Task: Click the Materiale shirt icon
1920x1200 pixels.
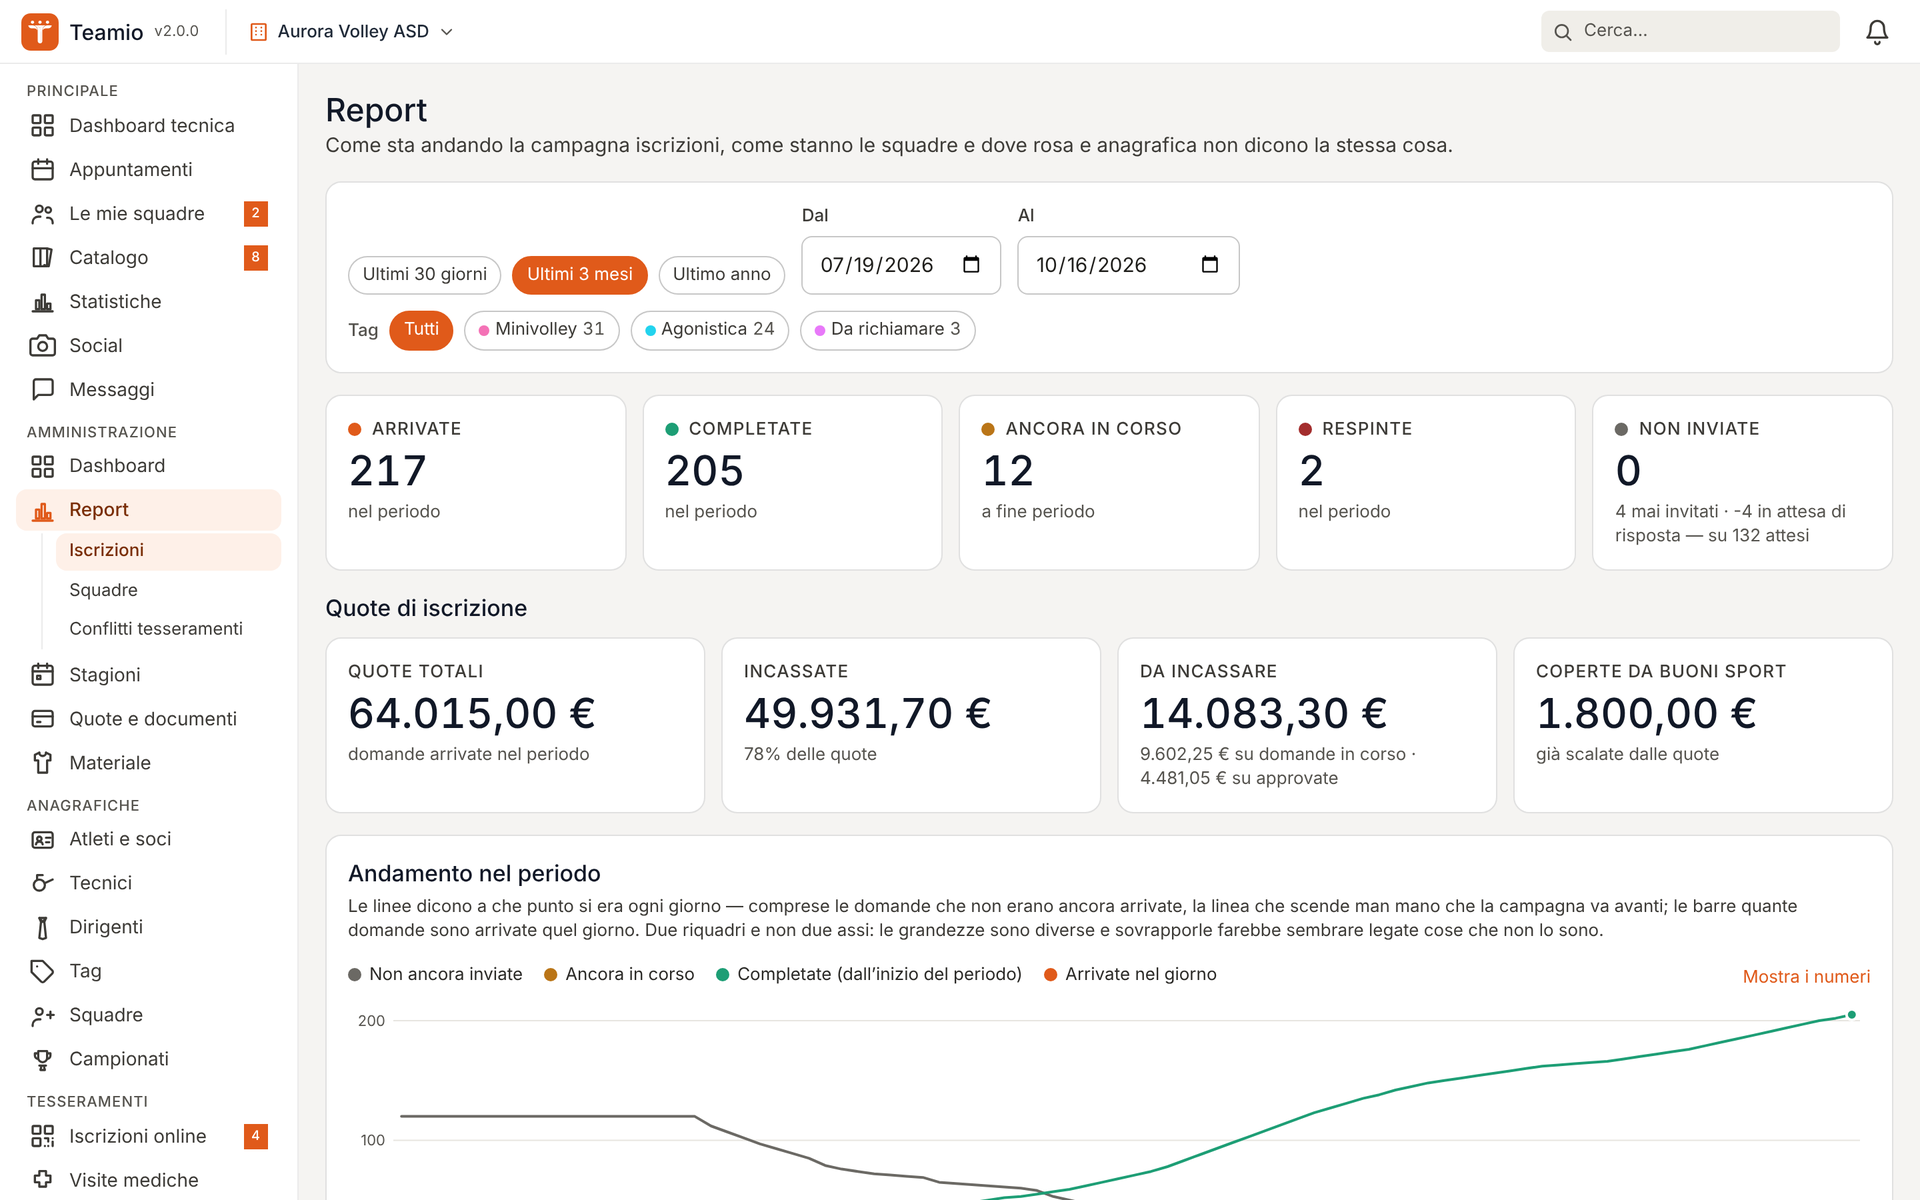Action: point(42,763)
